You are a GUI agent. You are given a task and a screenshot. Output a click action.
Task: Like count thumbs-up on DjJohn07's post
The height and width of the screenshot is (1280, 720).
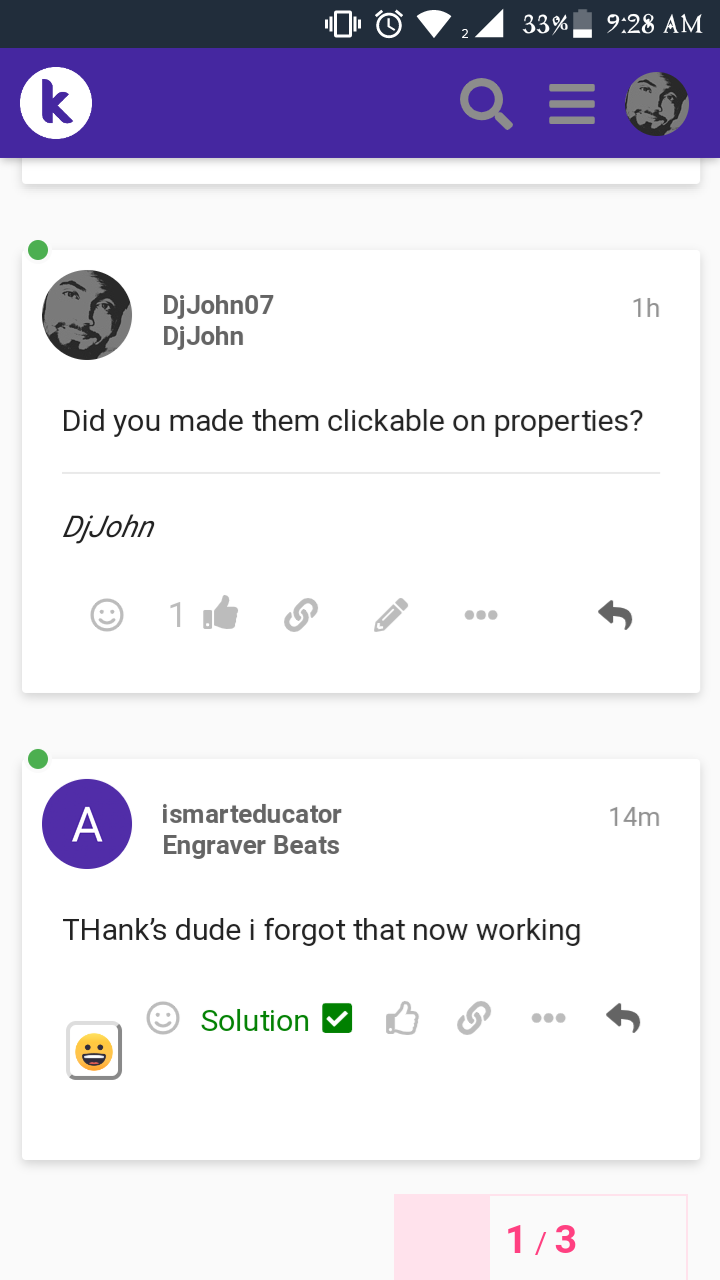click(x=220, y=614)
